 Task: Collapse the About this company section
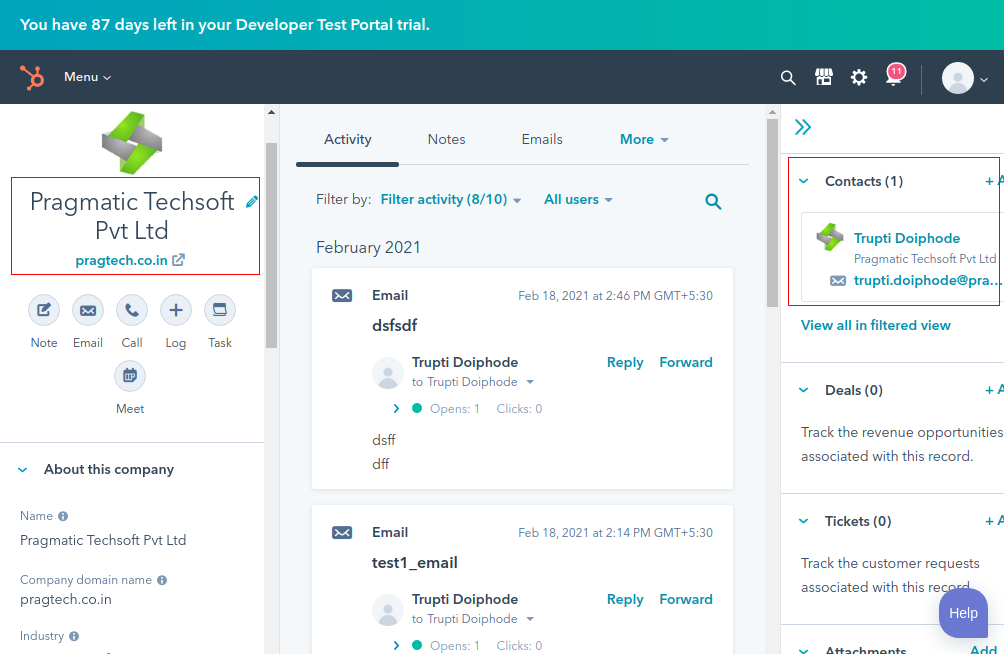coord(23,470)
